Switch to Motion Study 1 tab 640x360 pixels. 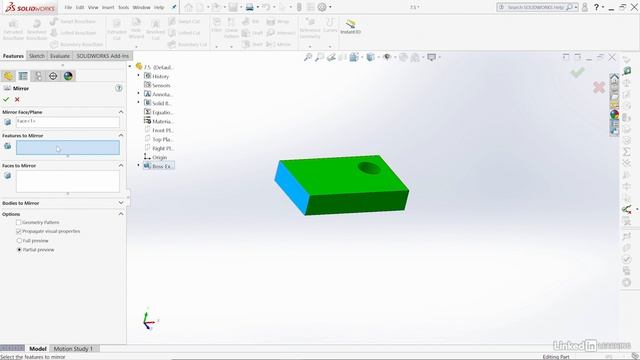pos(73,349)
